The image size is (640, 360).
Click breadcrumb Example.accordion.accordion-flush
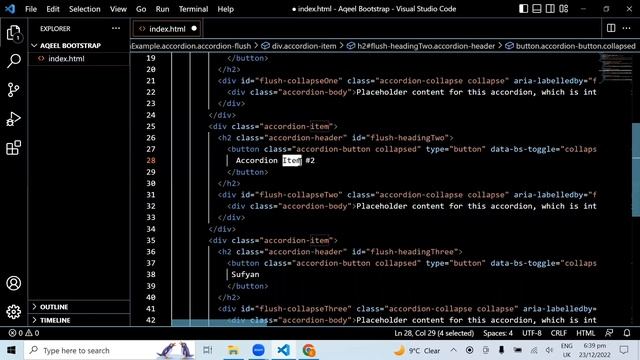pos(191,46)
